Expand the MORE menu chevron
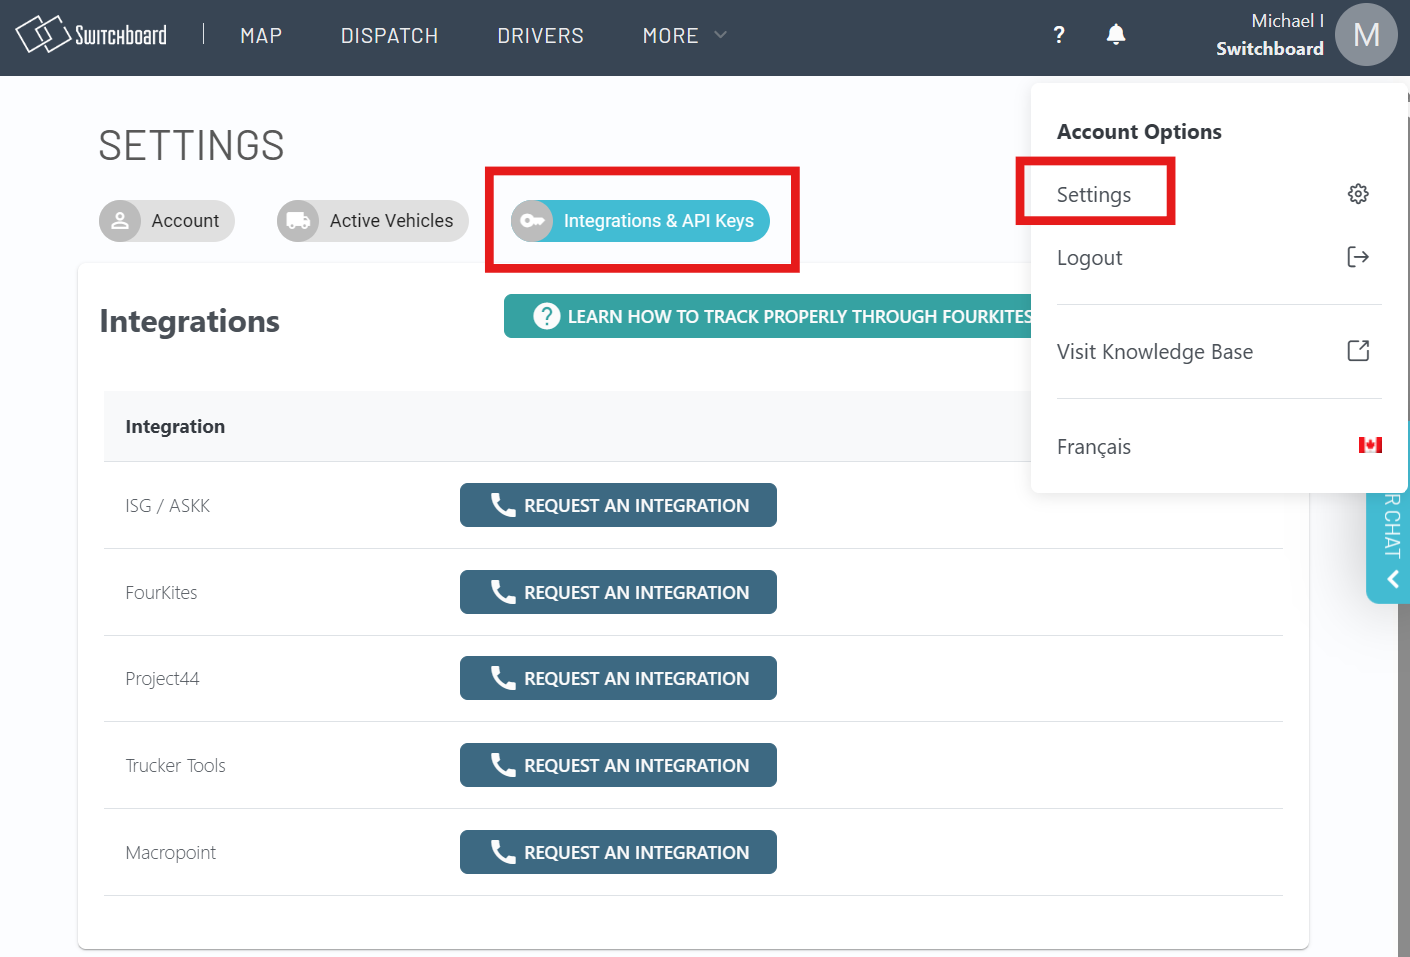The image size is (1410, 957). tap(720, 35)
